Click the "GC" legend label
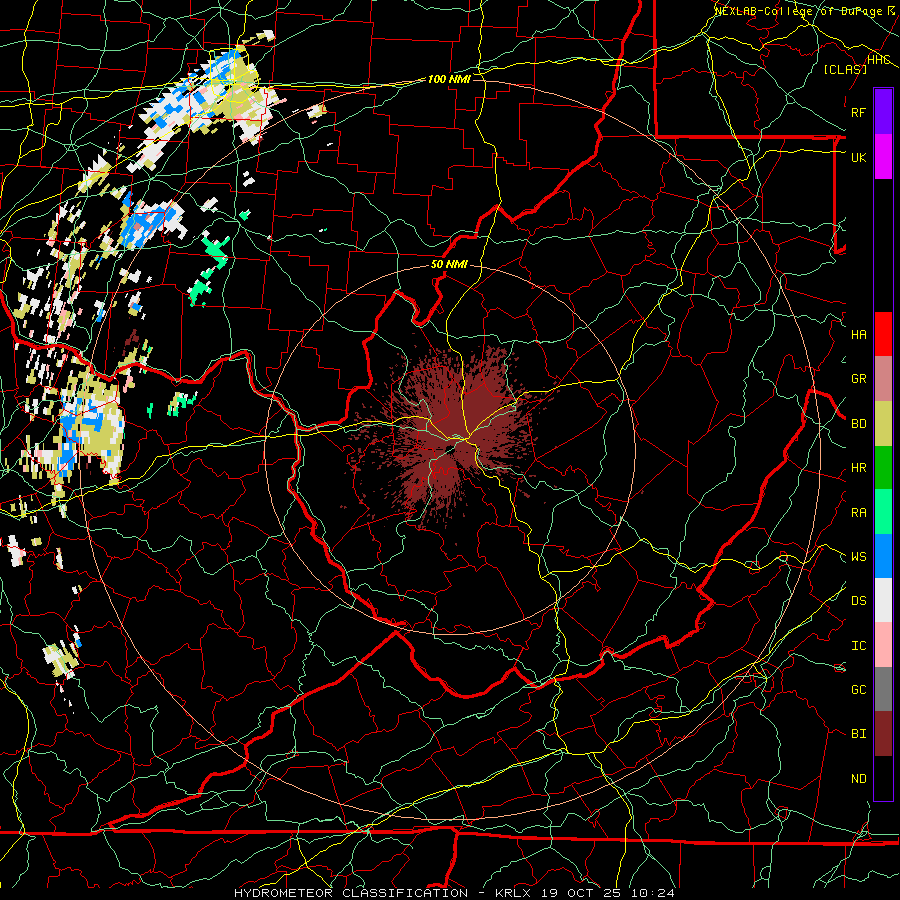This screenshot has height=900, width=900. (858, 690)
